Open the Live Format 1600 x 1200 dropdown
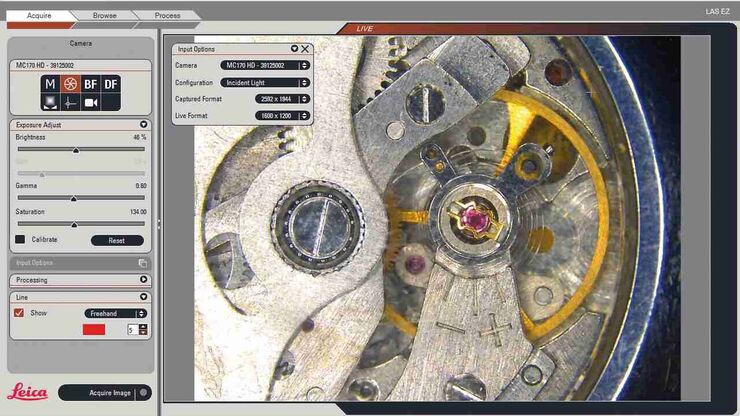Viewport: 740px width, 416px height. tap(282, 116)
